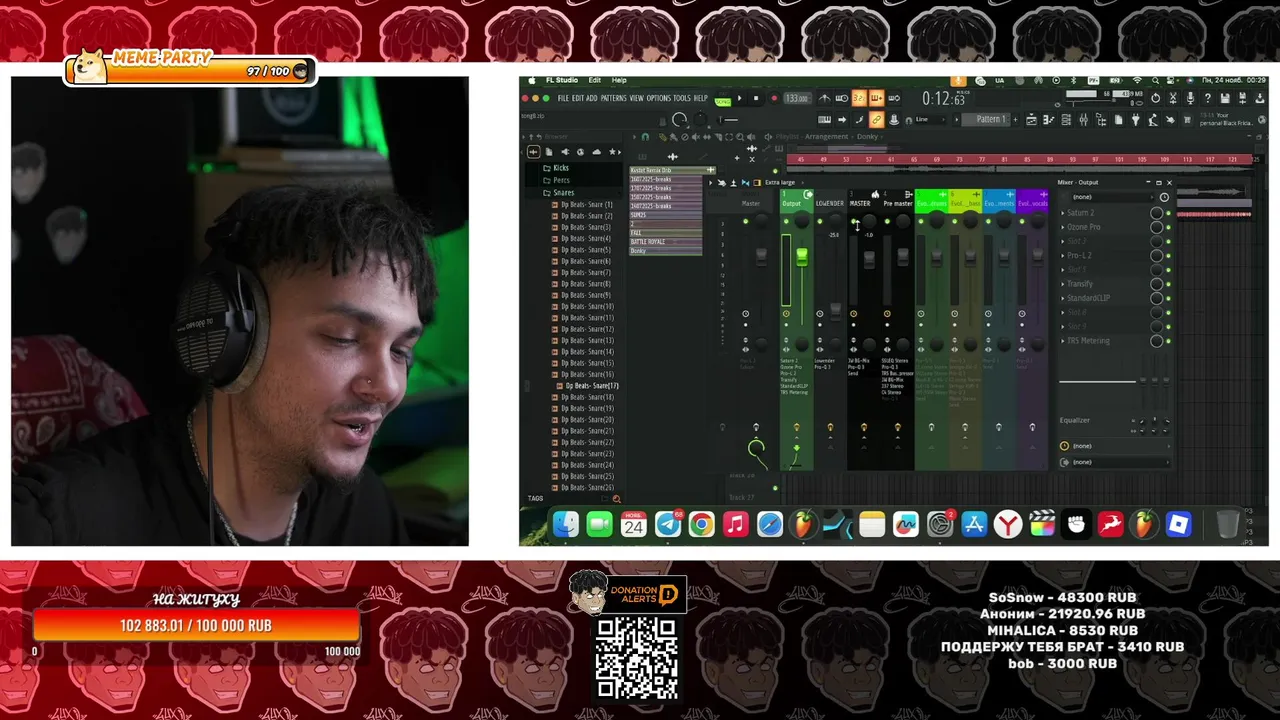Image resolution: width=1280 pixels, height=720 pixels.
Task: Click the browser cloud icon
Action: [596, 152]
